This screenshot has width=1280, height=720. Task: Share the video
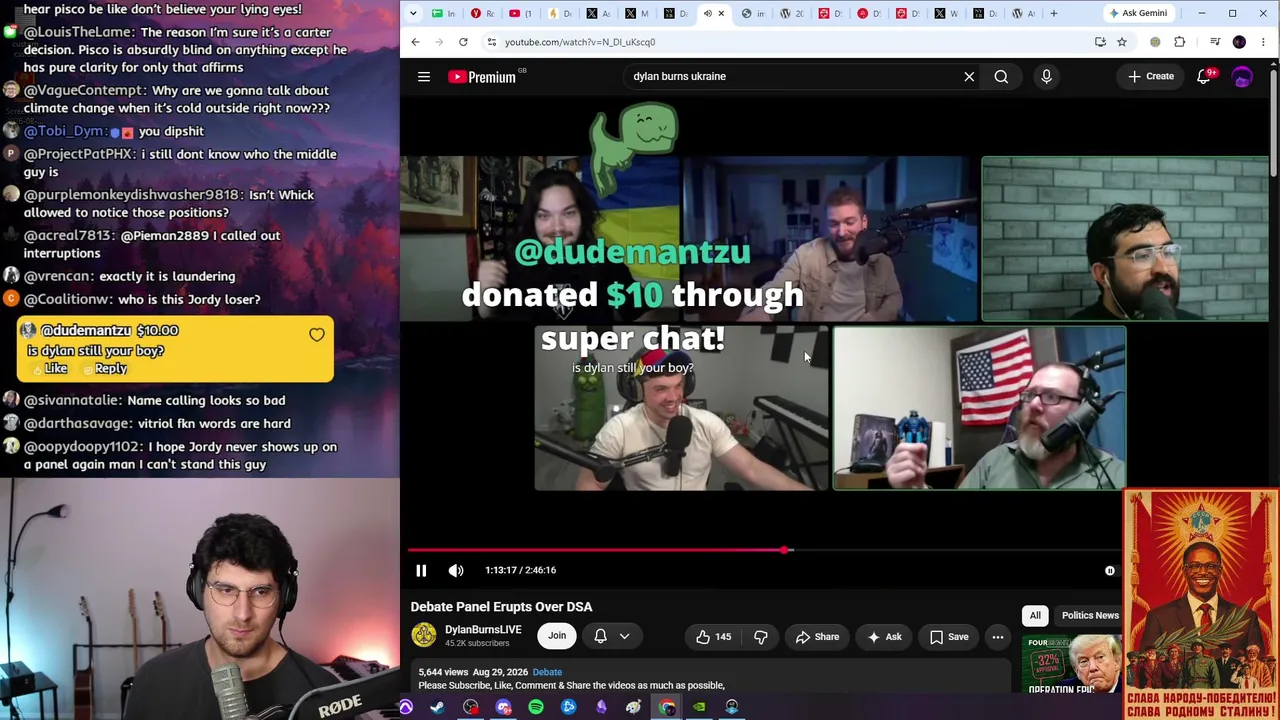[x=817, y=637]
